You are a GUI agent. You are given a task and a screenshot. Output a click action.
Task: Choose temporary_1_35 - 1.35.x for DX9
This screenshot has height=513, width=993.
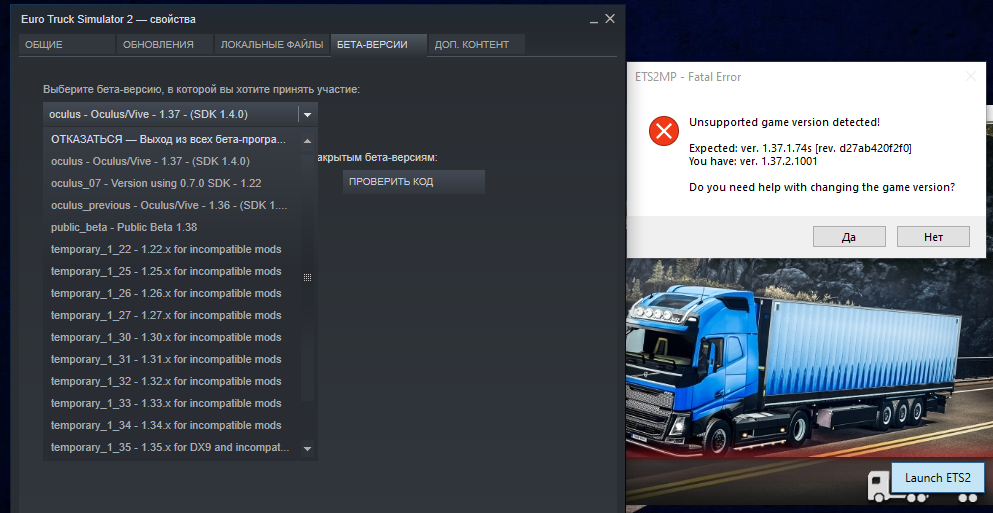coord(172,447)
